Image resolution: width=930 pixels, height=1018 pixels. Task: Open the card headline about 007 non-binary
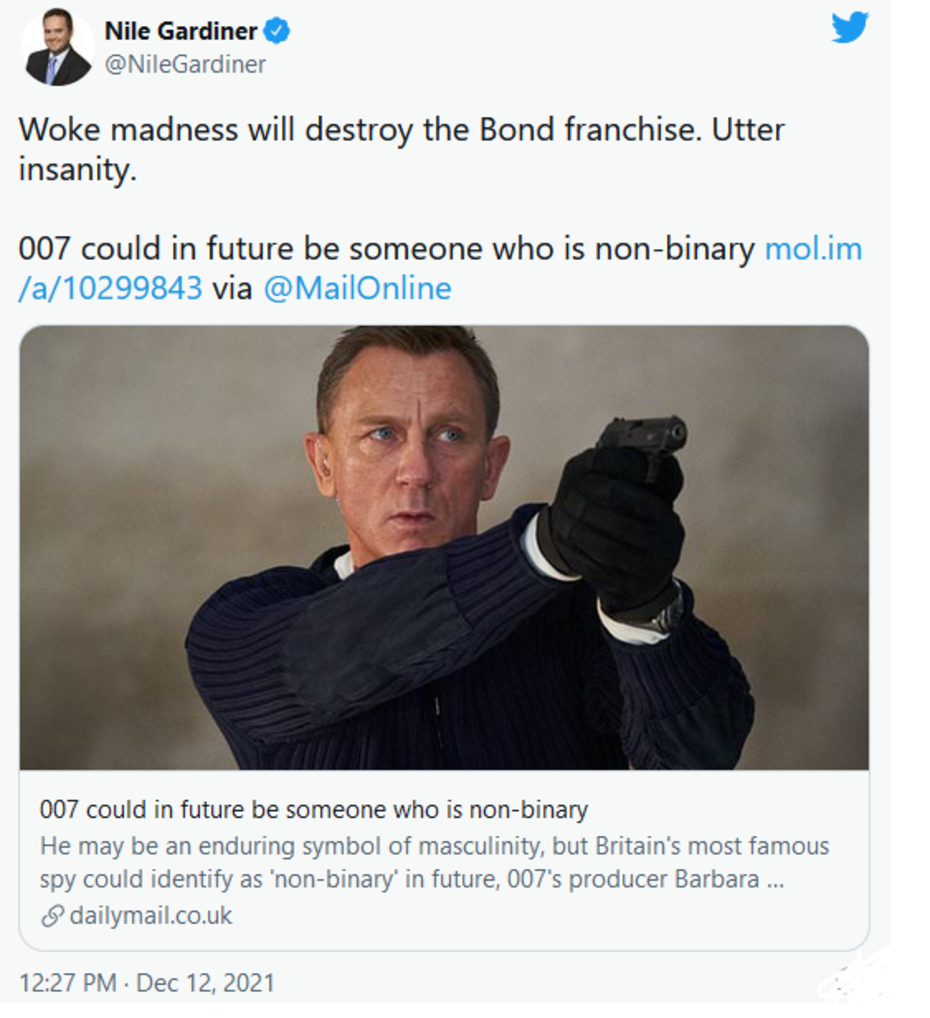313,809
